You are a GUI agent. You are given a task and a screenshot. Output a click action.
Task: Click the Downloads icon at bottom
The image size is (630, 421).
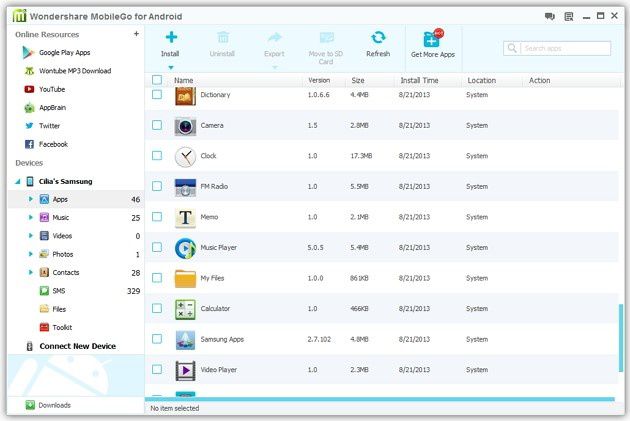tap(30, 405)
